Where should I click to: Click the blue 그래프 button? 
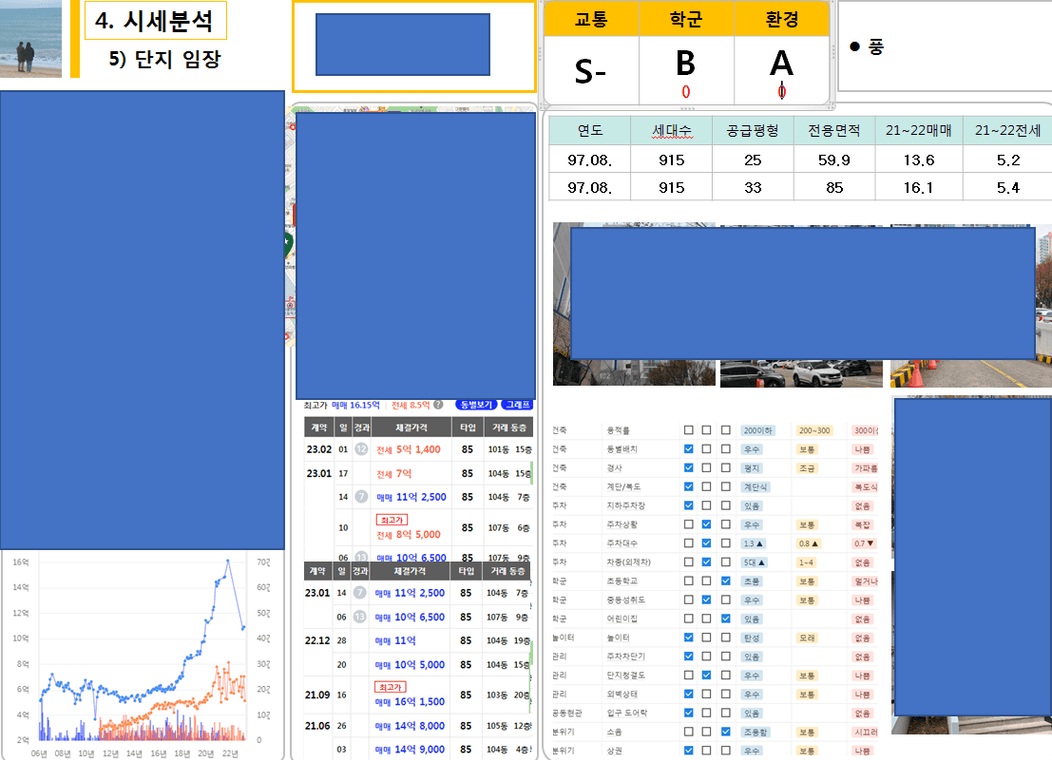pyautogui.click(x=517, y=405)
